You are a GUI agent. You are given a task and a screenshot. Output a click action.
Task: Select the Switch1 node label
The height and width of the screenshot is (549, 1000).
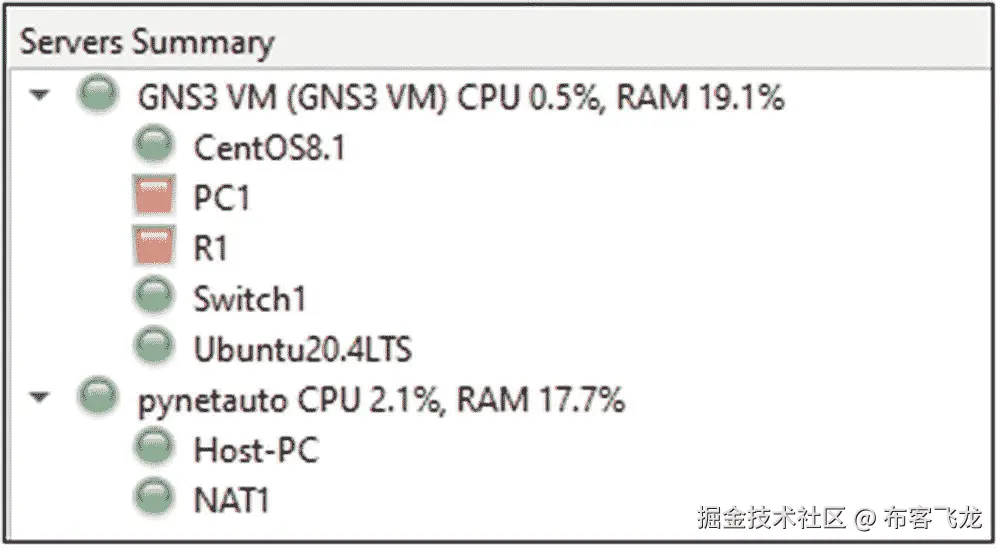pos(249,298)
